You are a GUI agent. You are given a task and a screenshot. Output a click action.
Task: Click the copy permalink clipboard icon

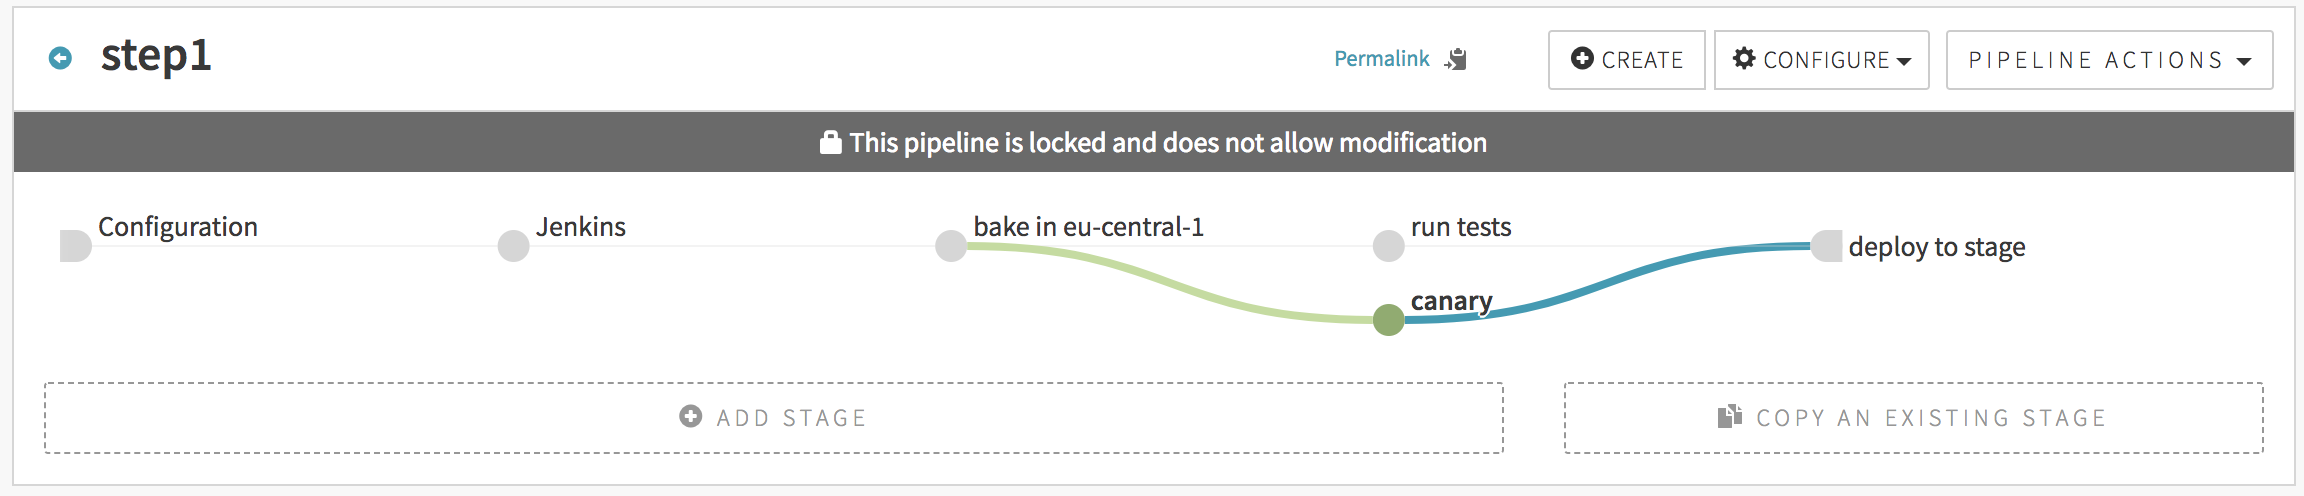coord(1456,59)
